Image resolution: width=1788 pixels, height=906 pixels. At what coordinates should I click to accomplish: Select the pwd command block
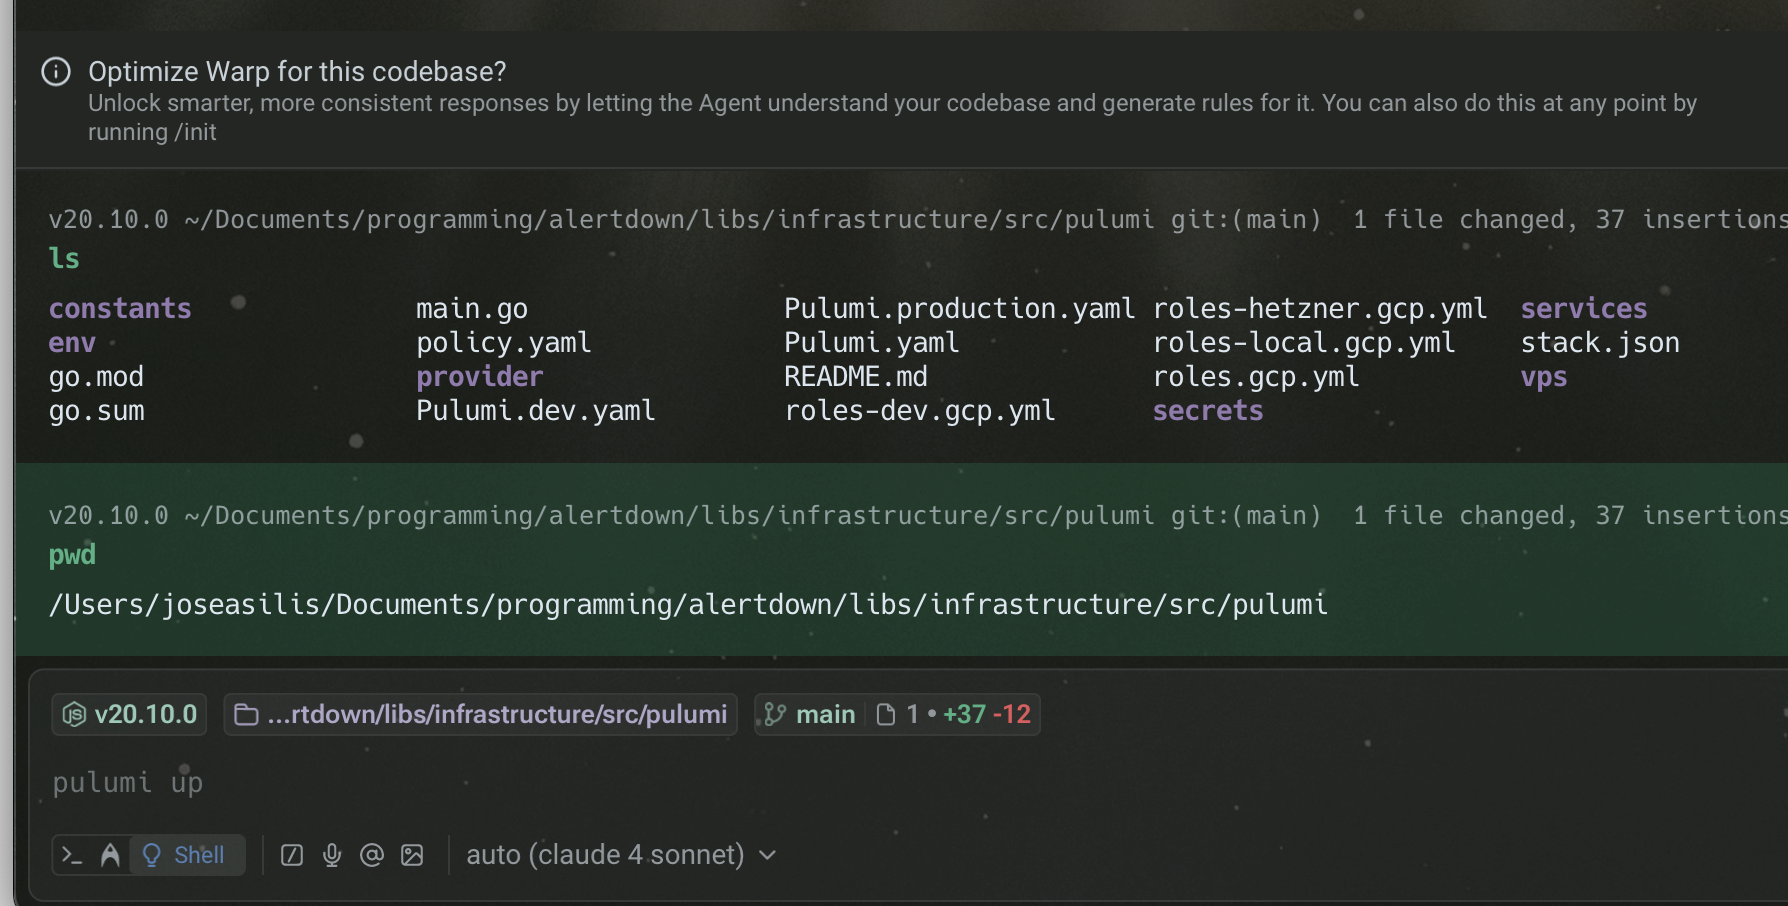point(900,559)
